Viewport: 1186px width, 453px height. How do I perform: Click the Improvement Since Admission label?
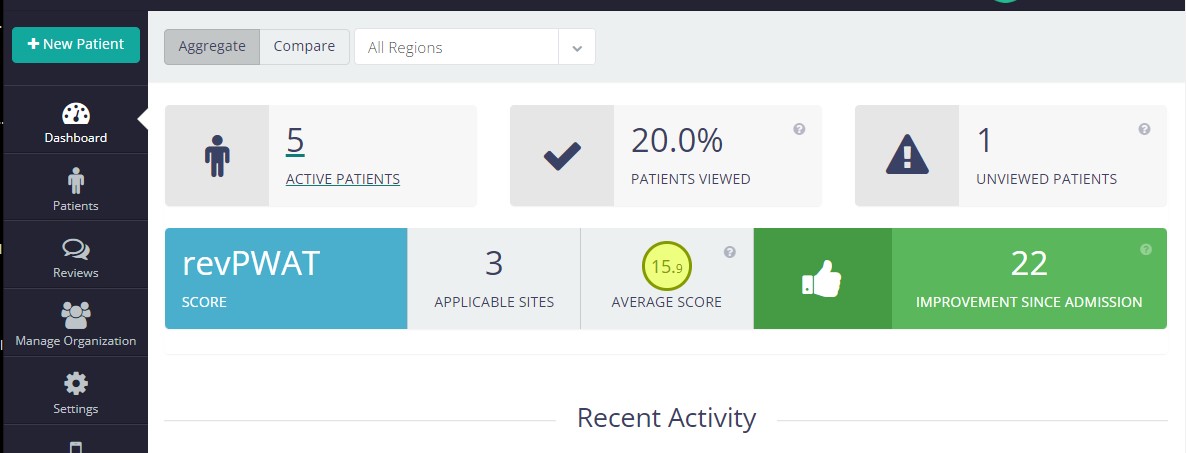(1029, 302)
